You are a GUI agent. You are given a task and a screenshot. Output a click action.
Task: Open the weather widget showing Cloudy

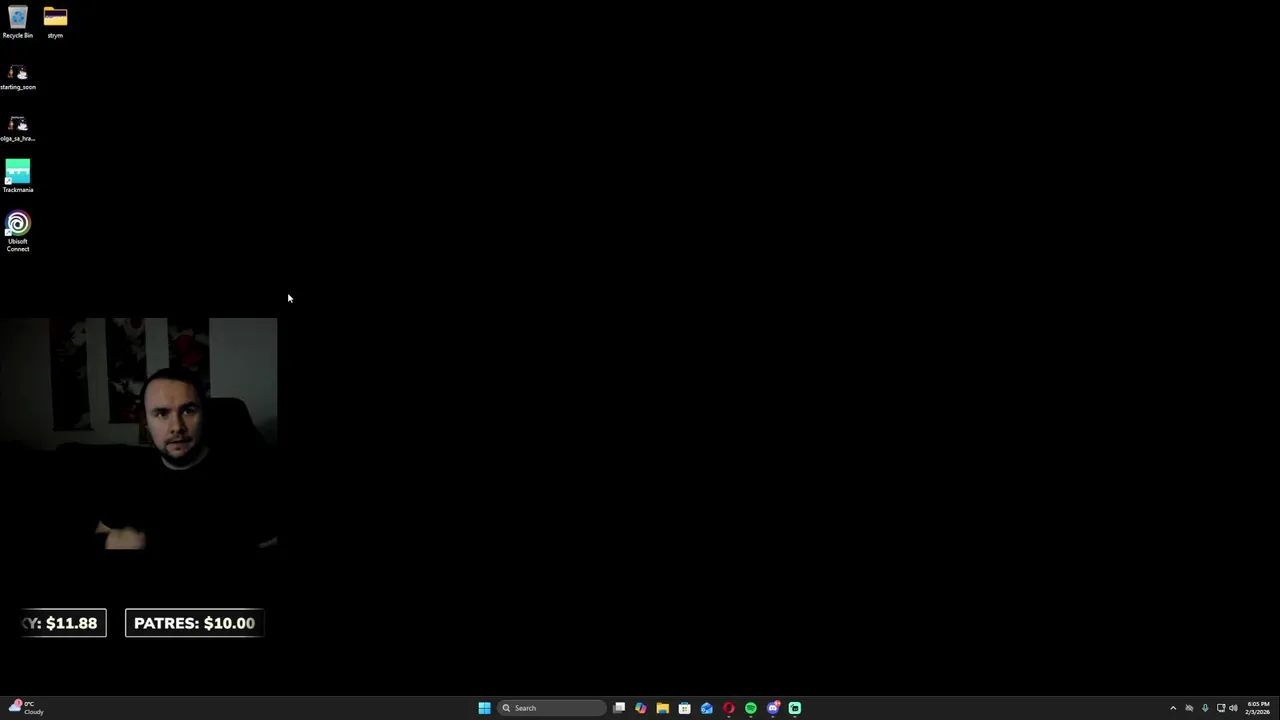[27, 708]
